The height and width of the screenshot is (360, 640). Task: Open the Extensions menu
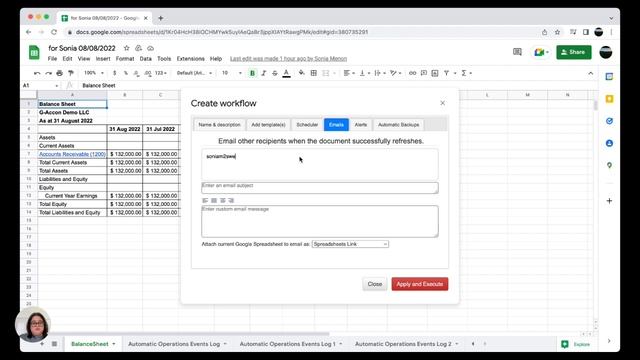191,59
